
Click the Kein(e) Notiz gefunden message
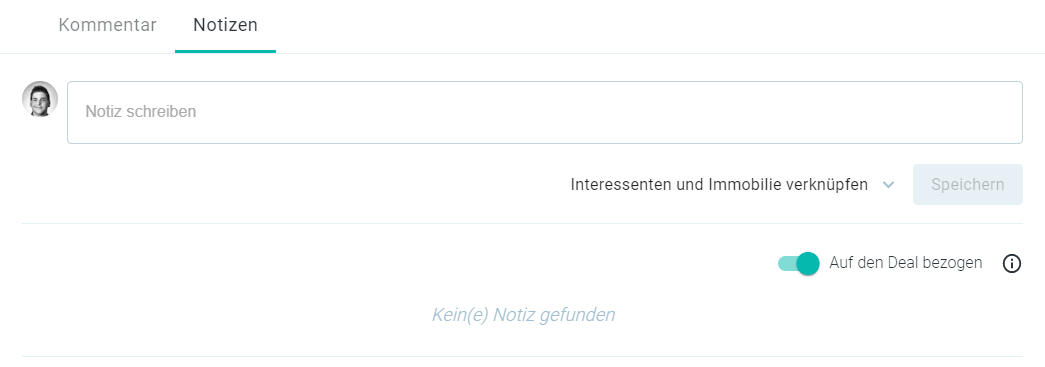click(523, 314)
